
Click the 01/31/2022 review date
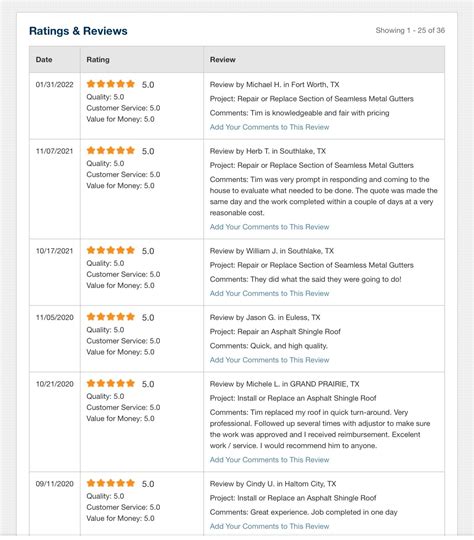[54, 85]
